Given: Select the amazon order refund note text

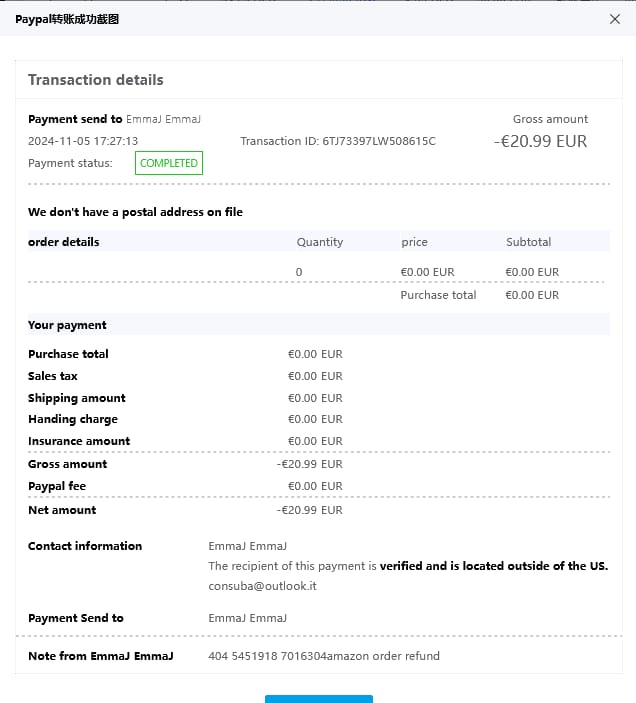Looking at the screenshot, I should coord(324,656).
